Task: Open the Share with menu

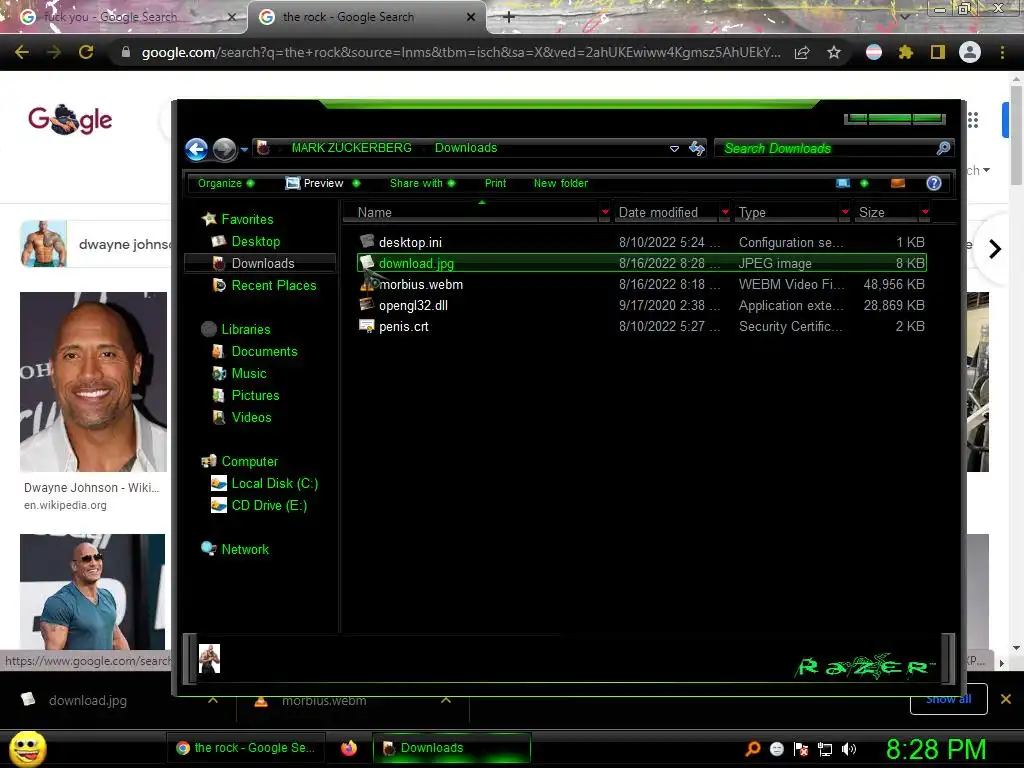Action: (x=422, y=184)
